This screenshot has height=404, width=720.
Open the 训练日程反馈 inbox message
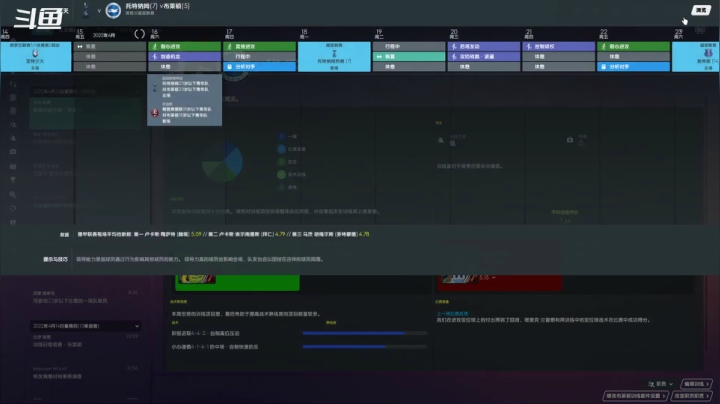(86, 341)
